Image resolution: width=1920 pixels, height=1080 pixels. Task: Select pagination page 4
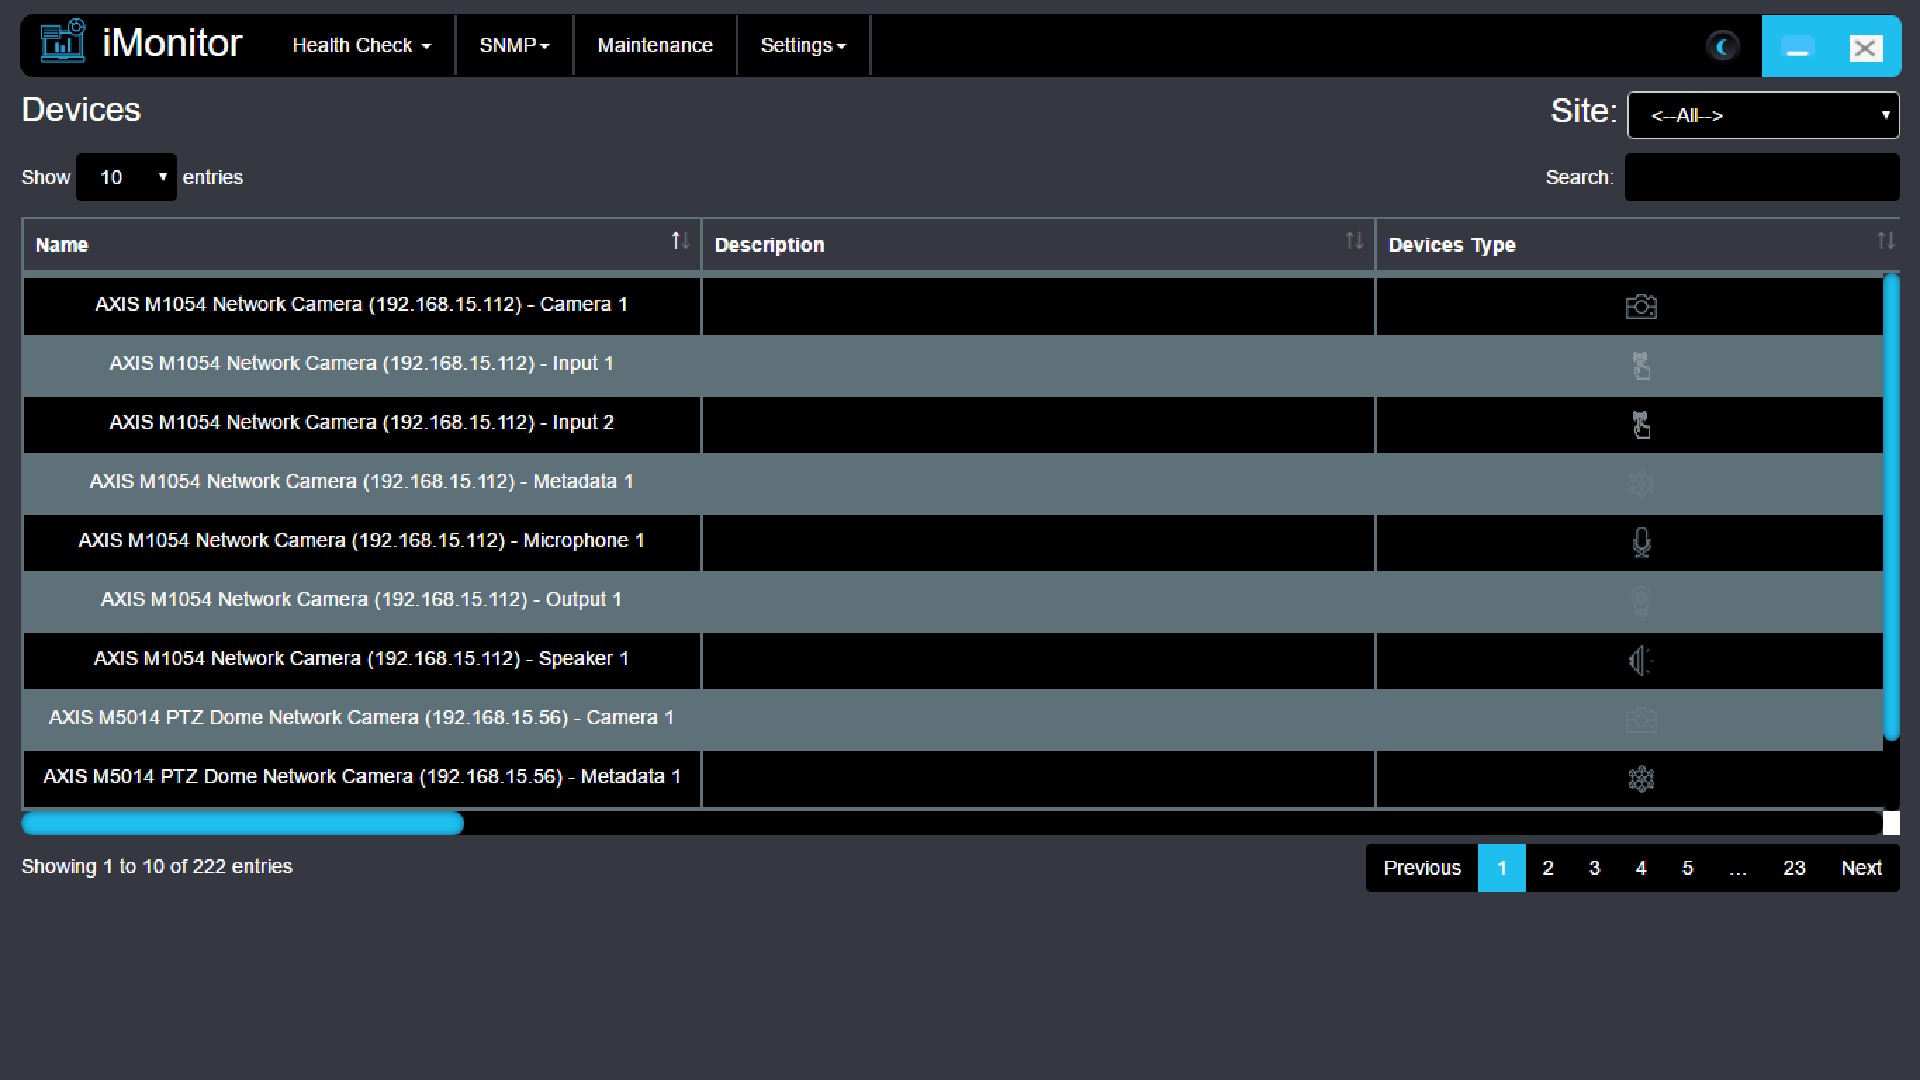click(1641, 868)
